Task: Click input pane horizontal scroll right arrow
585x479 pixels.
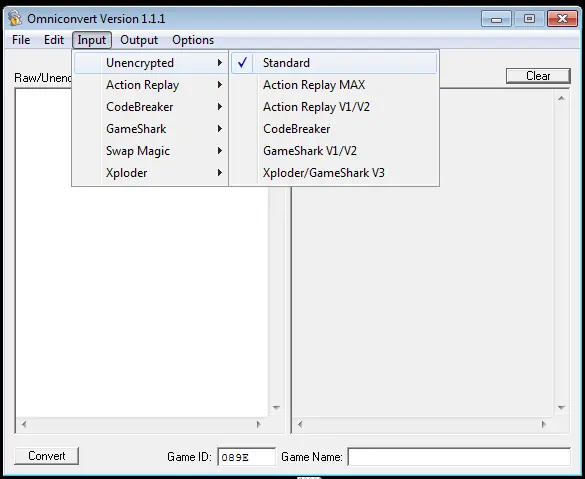Action: click(259, 424)
